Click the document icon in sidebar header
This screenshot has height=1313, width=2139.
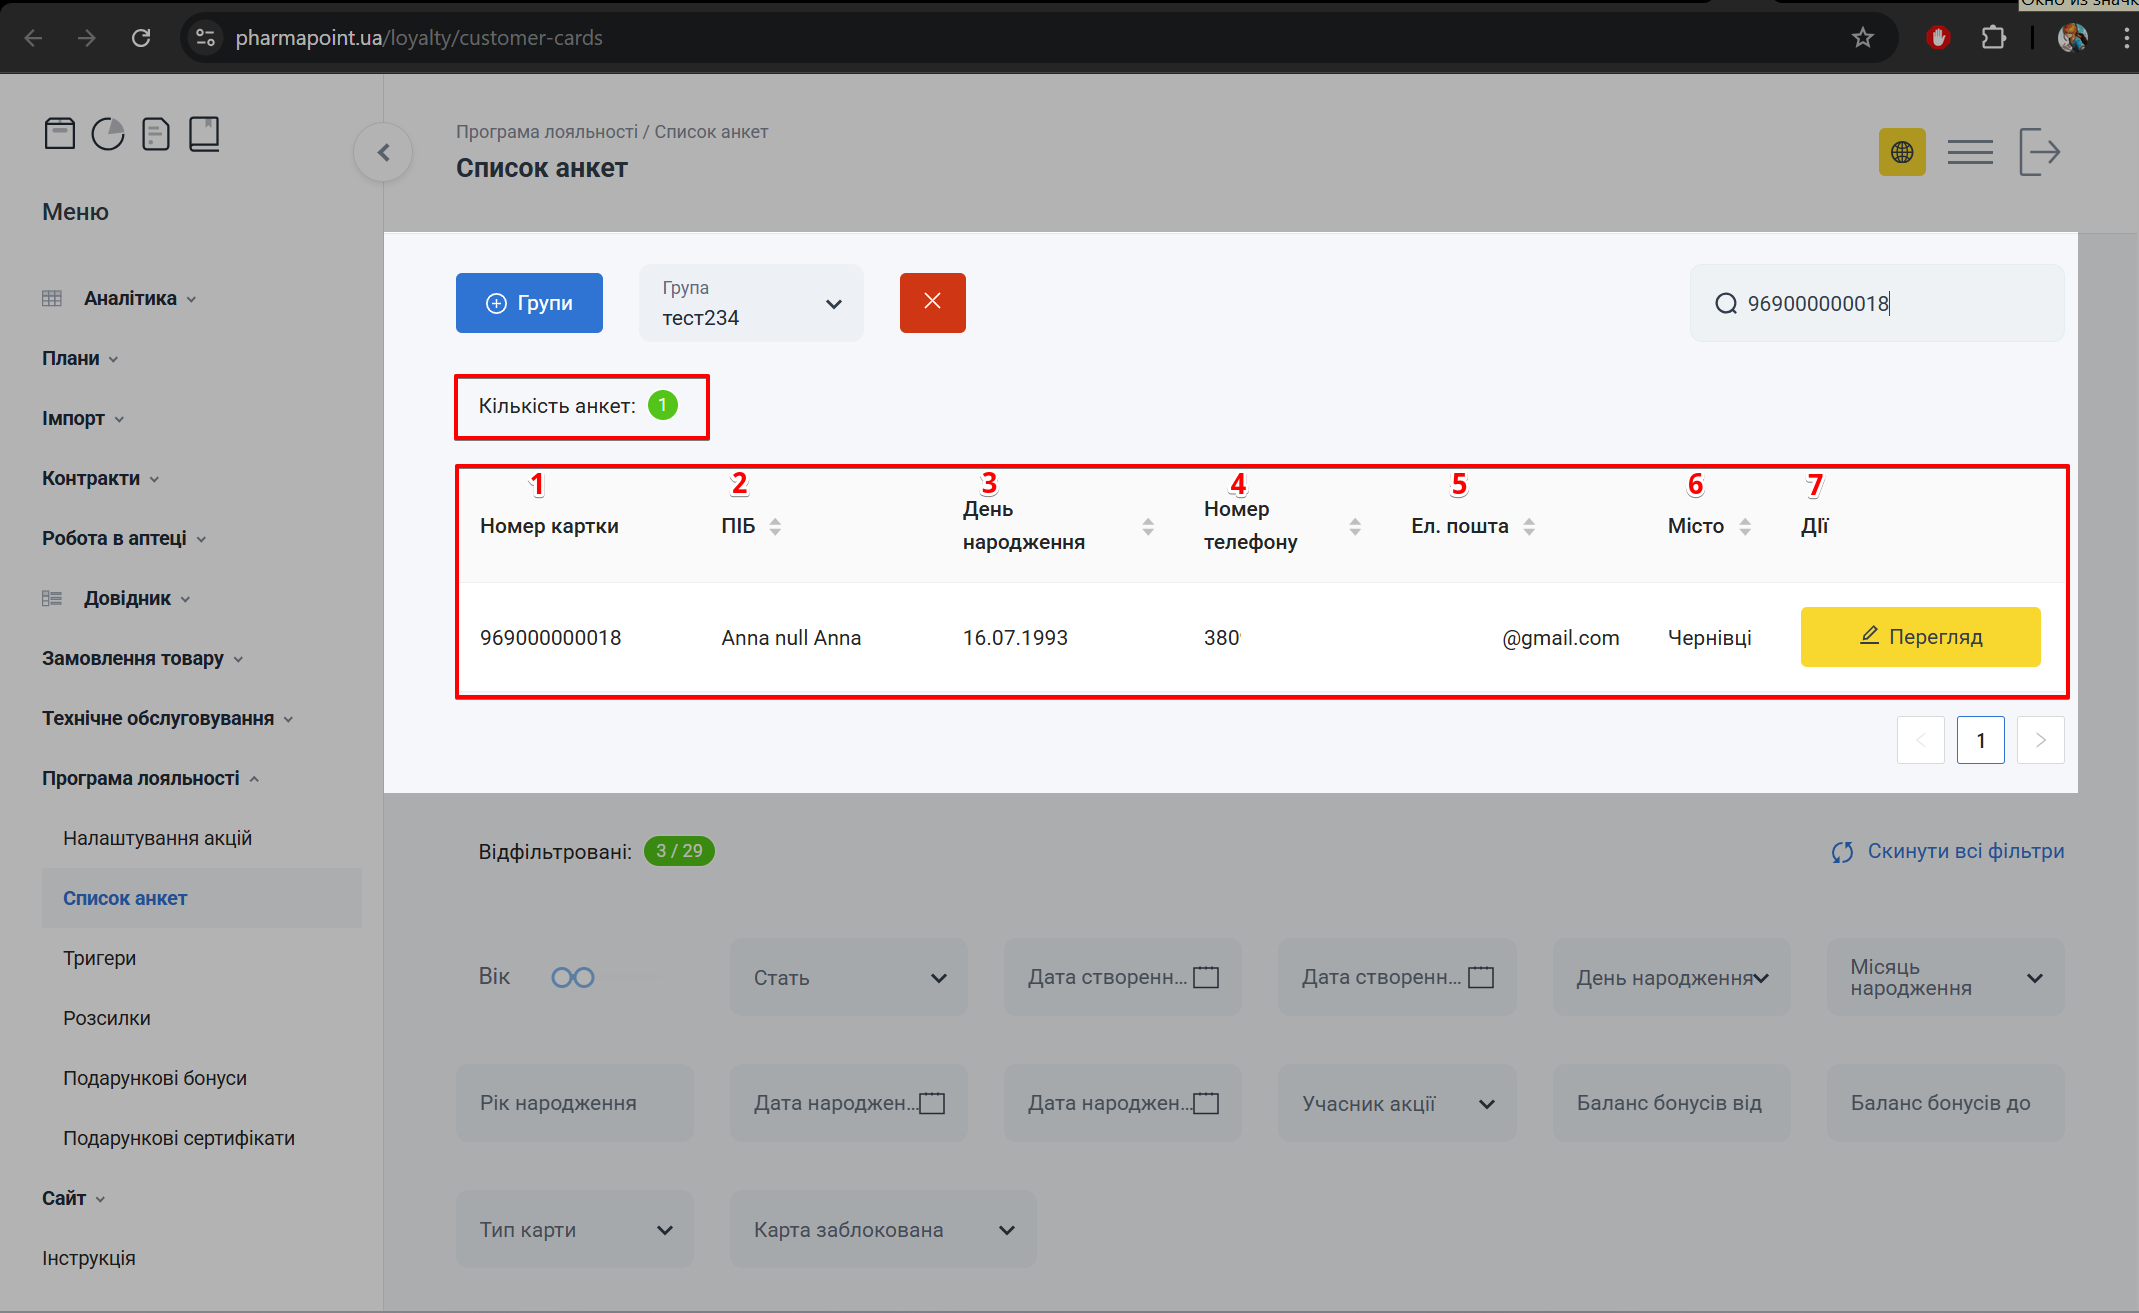156,133
